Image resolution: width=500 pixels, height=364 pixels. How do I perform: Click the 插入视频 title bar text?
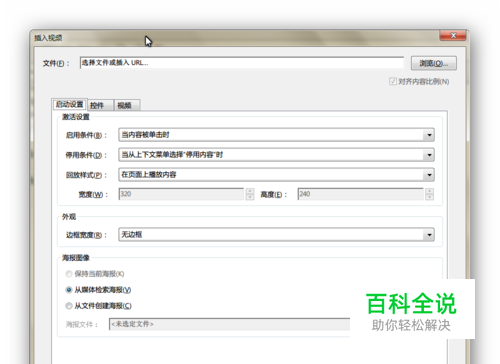point(48,38)
